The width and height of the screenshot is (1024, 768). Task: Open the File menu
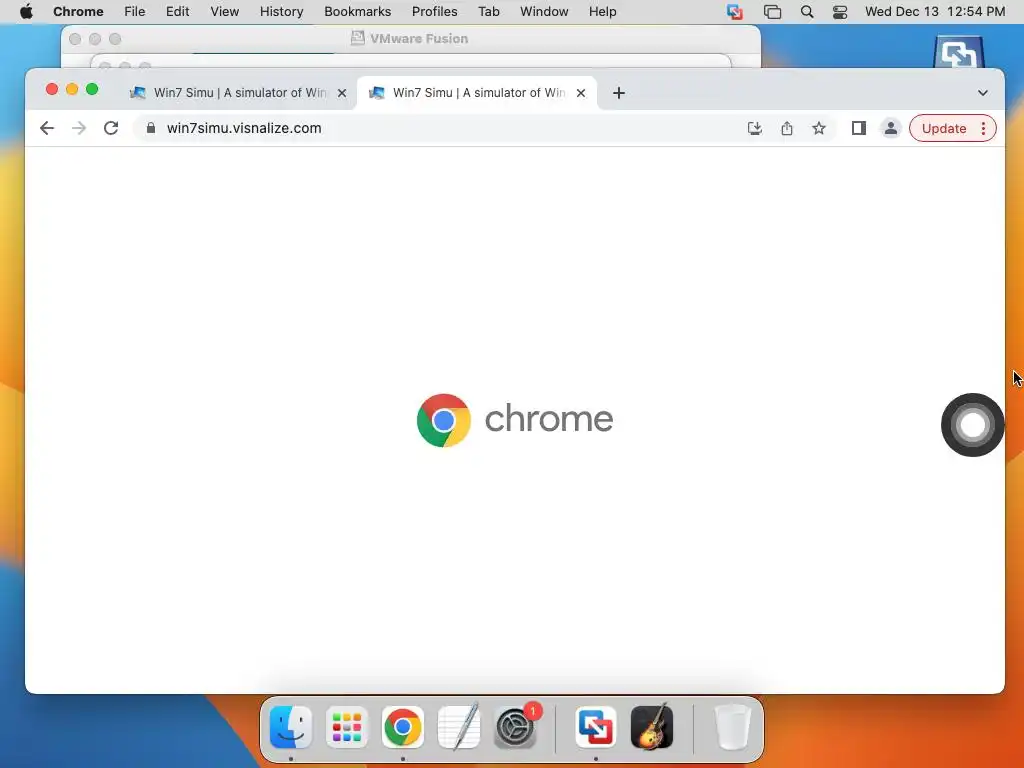[135, 12]
